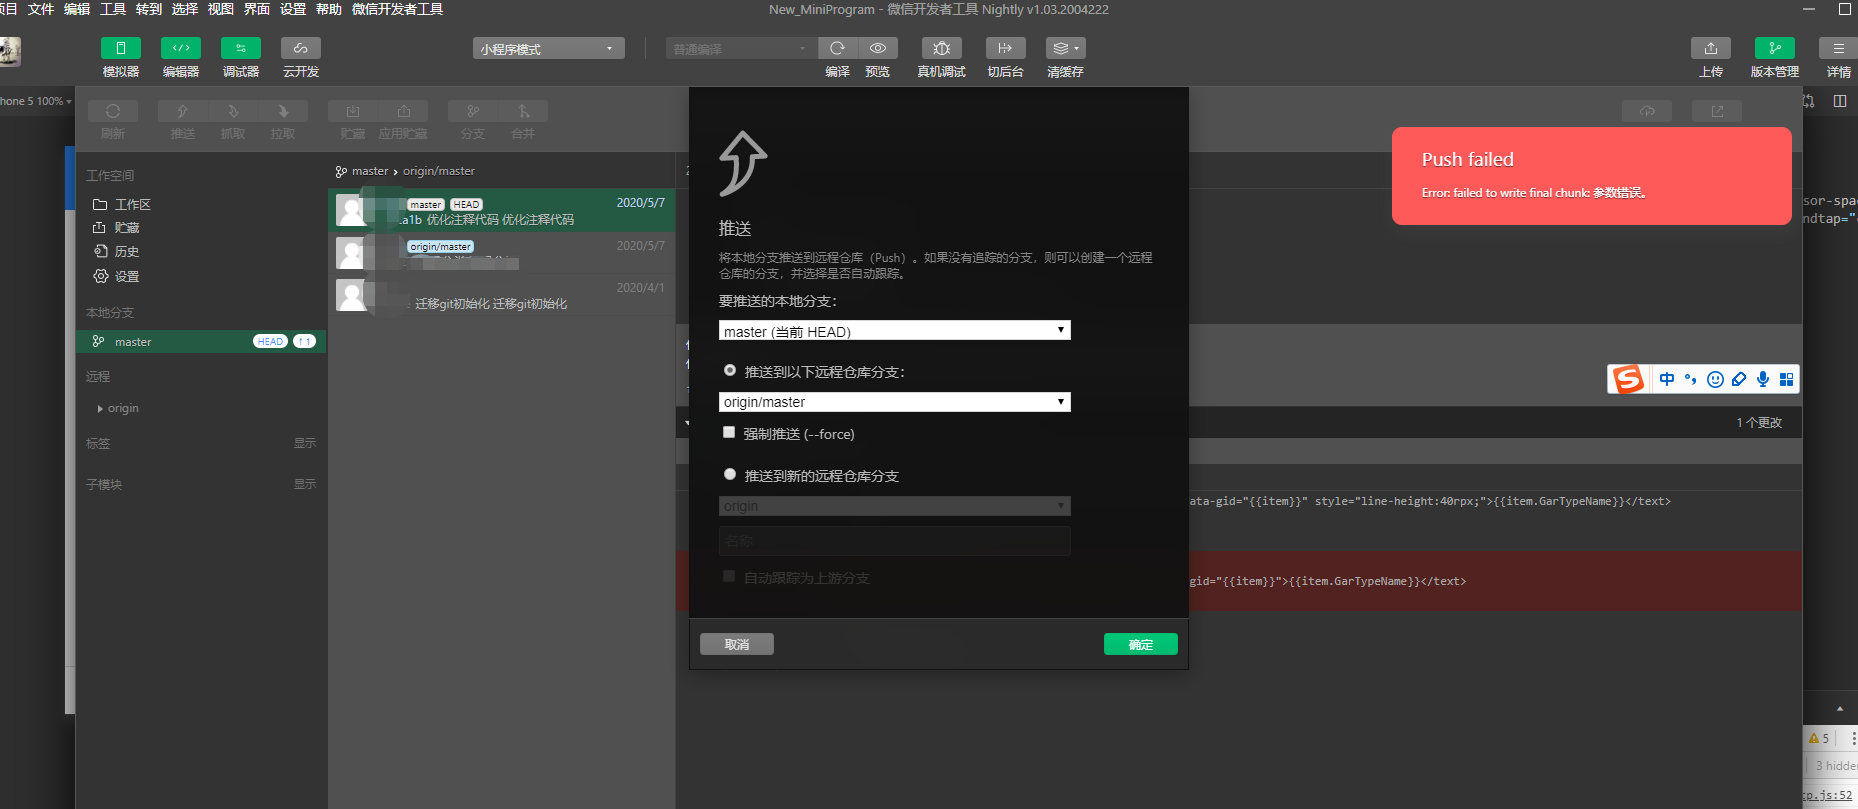Viewport: 1858px width, 809px height.
Task: Show 标签 tags with 显示
Action: click(x=305, y=443)
